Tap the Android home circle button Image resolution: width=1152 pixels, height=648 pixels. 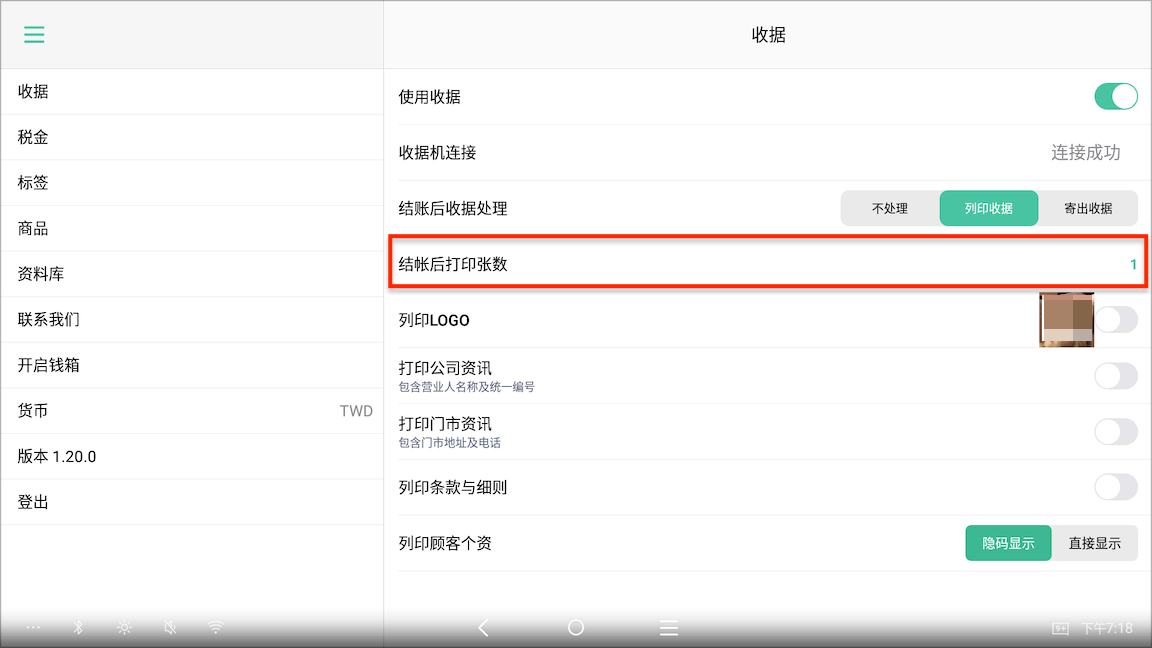576,627
